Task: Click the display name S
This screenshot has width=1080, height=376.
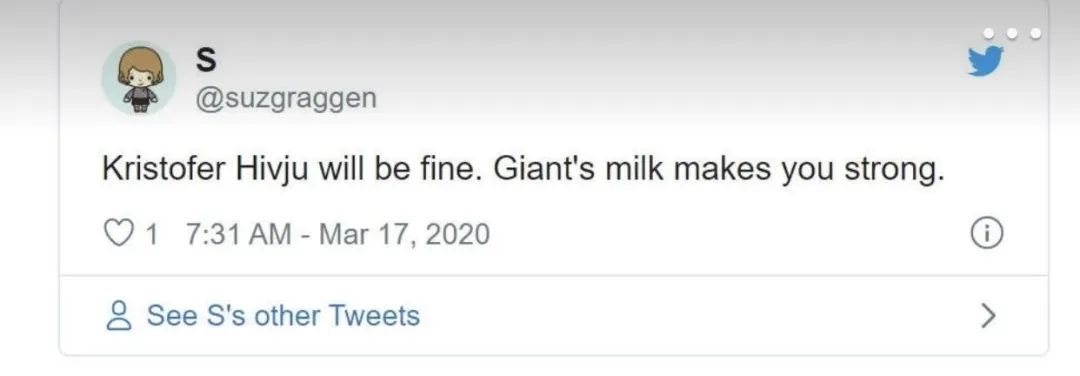Action: [206, 60]
